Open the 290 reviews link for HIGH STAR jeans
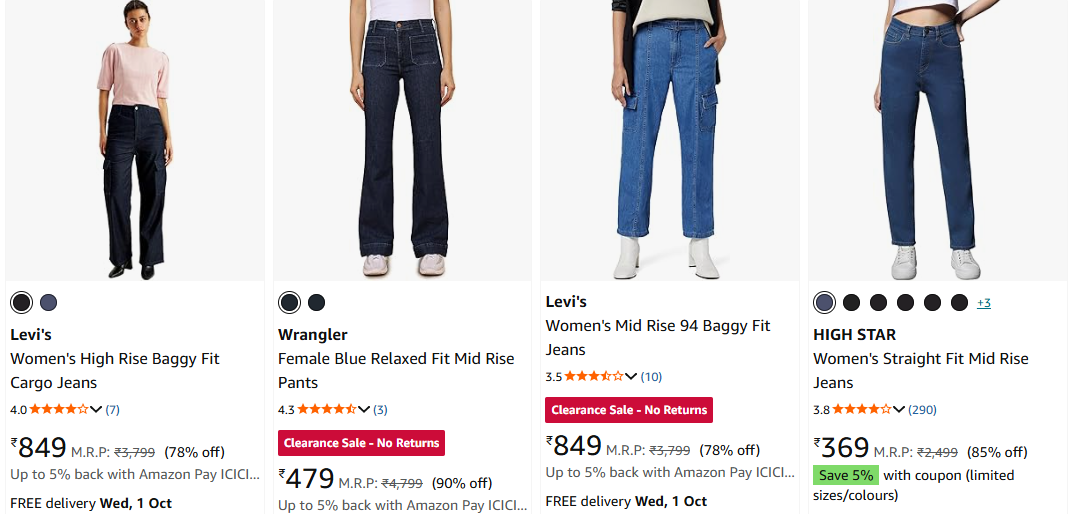 tap(922, 409)
